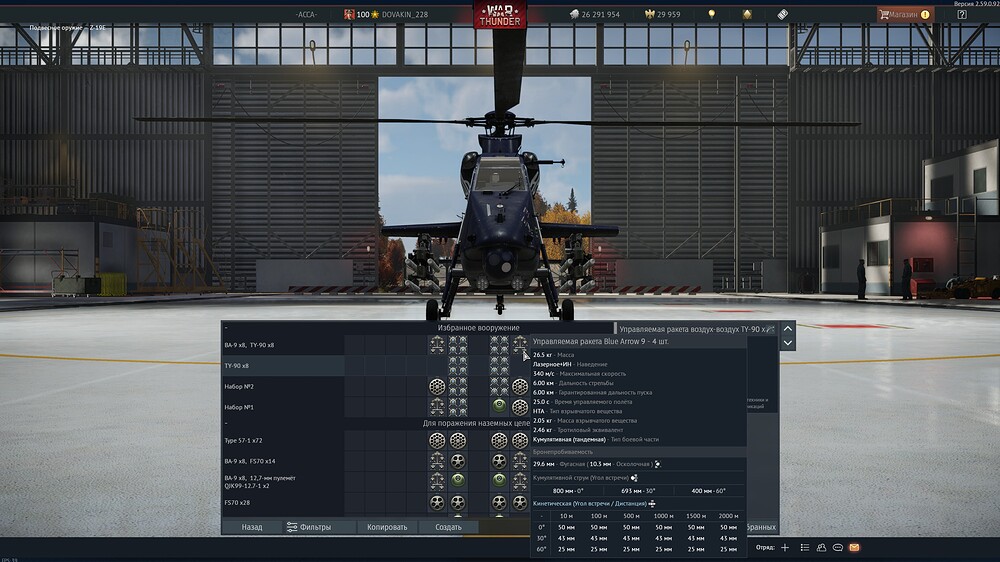The image size is (1000, 562).
Task: Open the lightbulb hints icon in top bar
Action: pyautogui.click(x=712, y=14)
